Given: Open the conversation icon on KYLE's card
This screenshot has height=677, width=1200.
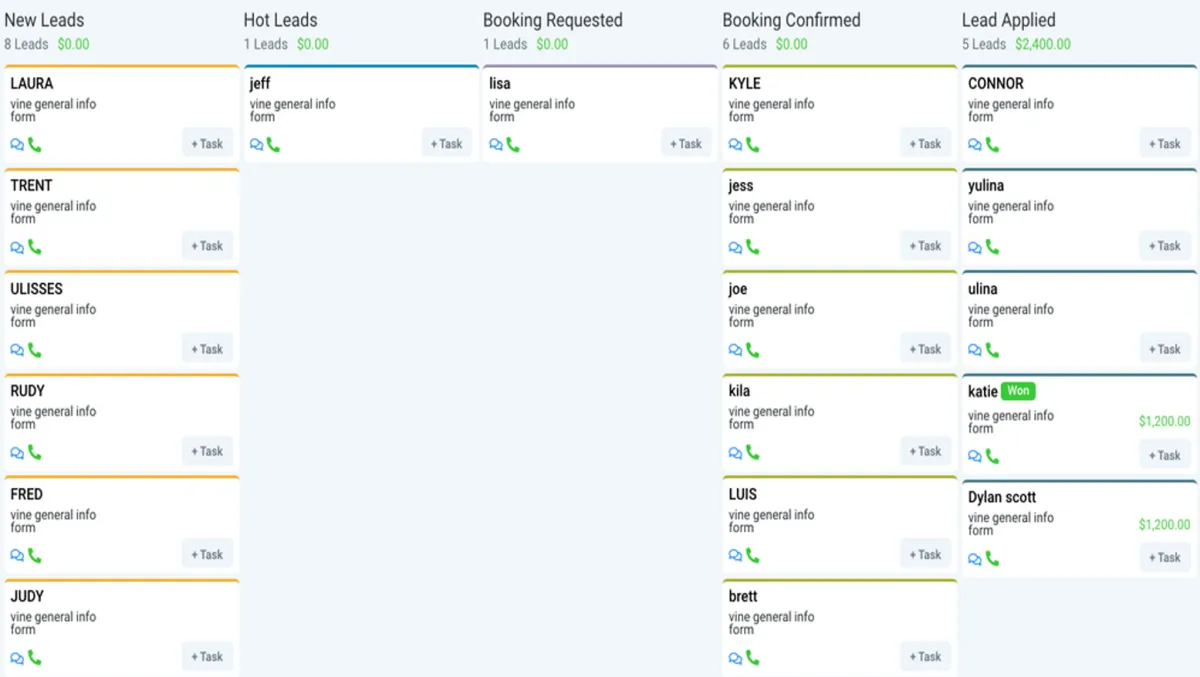Looking at the screenshot, I should (x=736, y=145).
